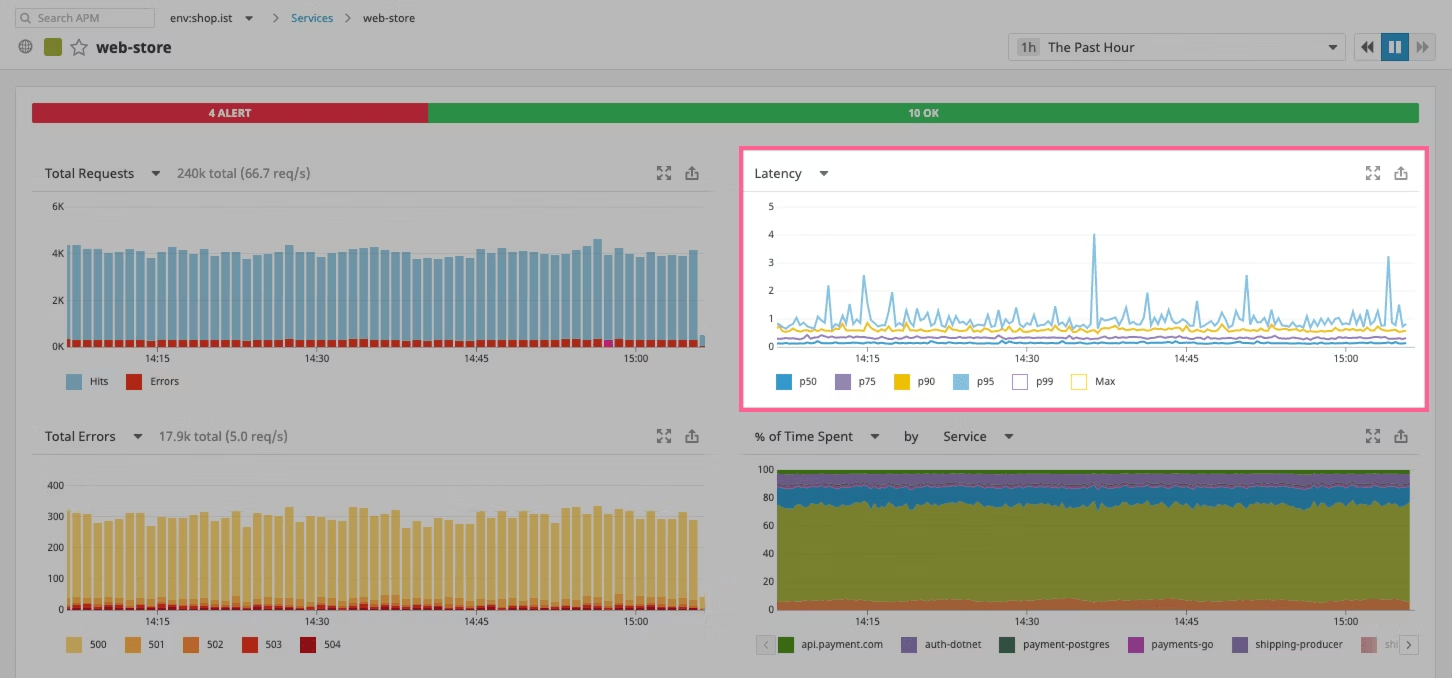Screen dimensions: 1452x678
Task: Select shipping-producer in service legend
Action: pos(1288,644)
